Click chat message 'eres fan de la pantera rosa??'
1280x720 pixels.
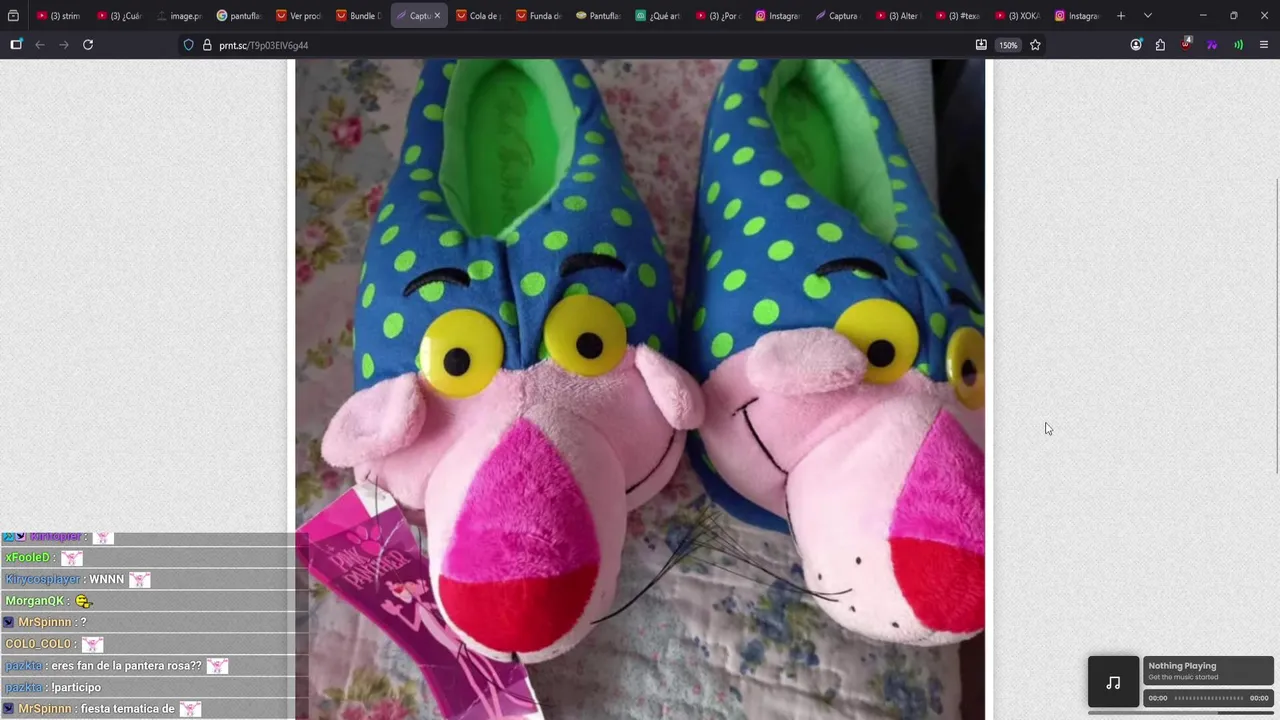pos(126,666)
